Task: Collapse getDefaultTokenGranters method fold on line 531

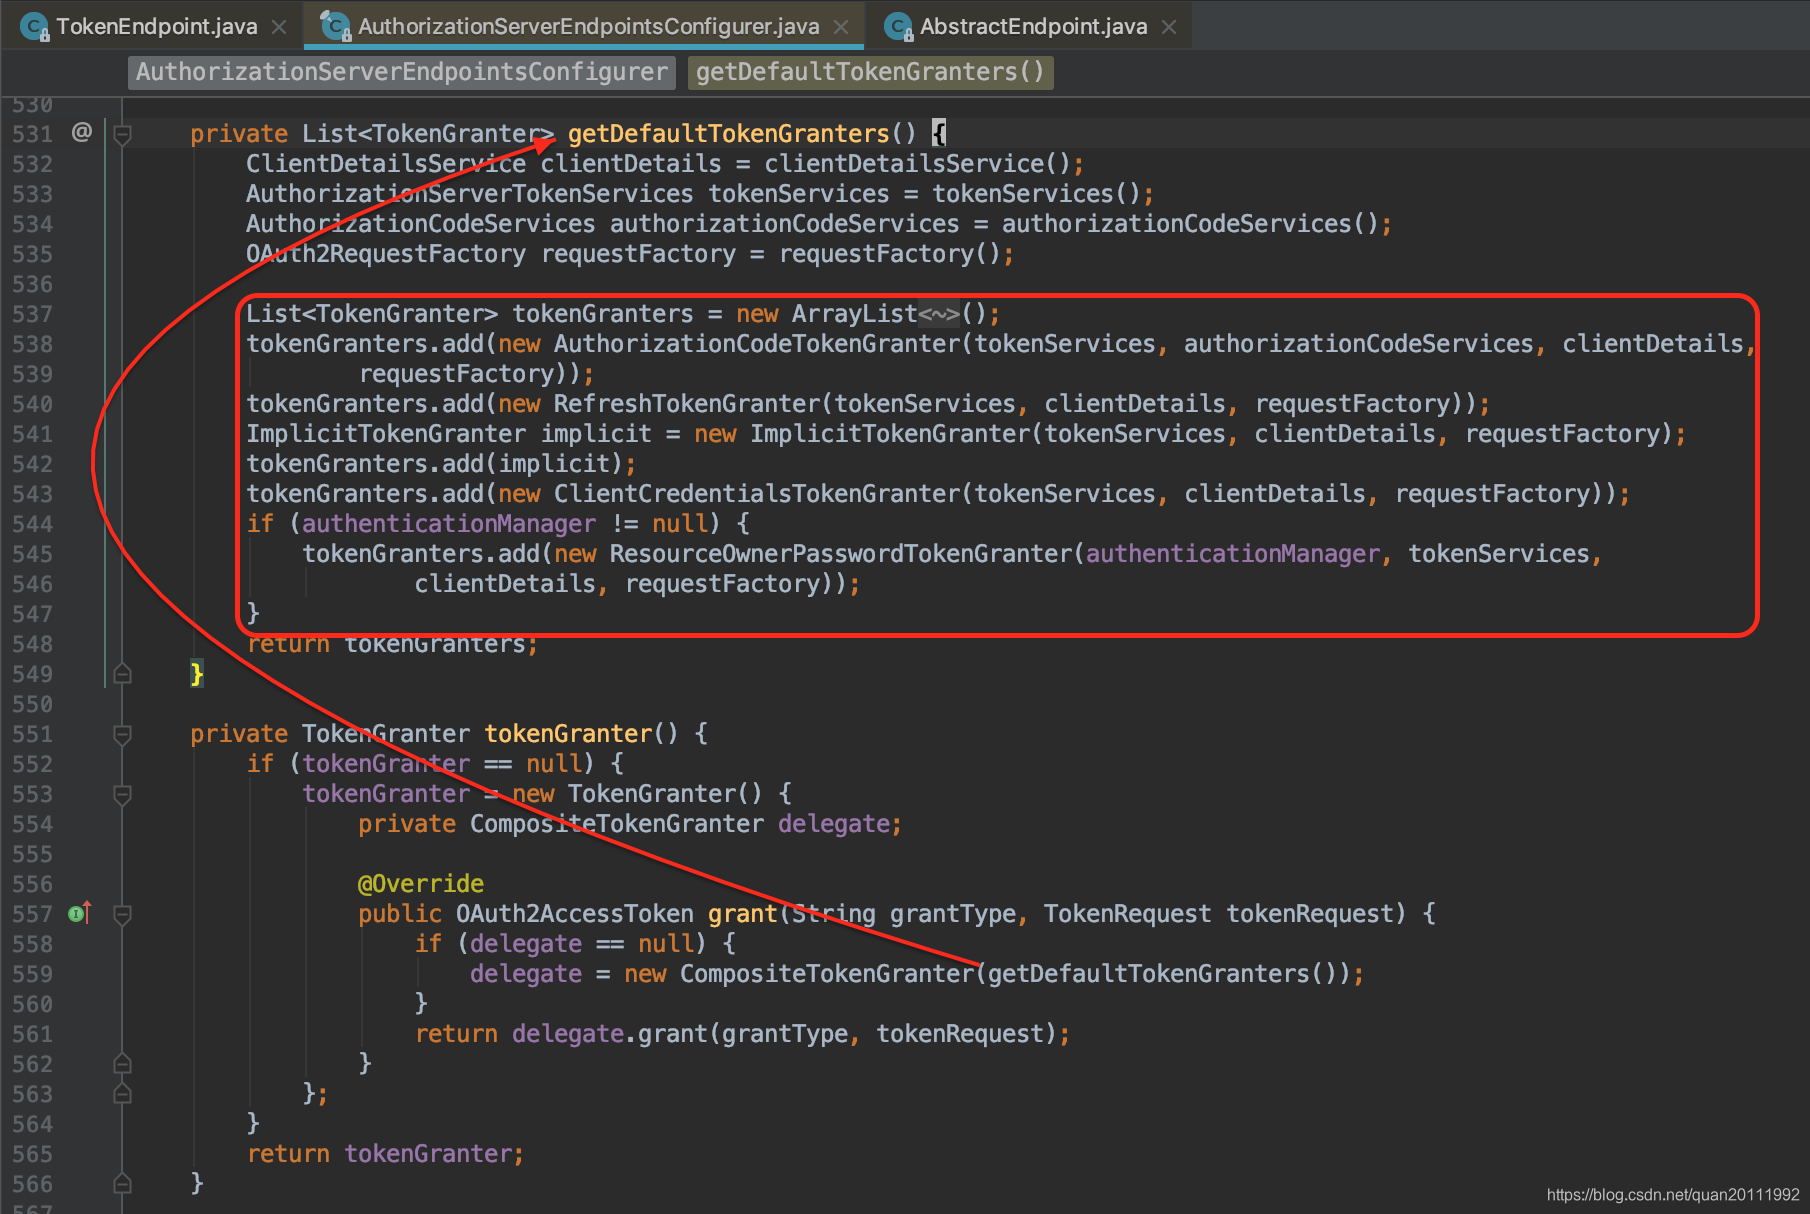Action: coord(122,134)
